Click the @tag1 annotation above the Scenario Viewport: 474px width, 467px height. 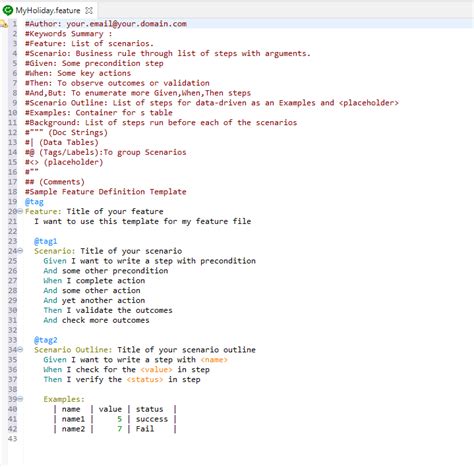pos(46,241)
